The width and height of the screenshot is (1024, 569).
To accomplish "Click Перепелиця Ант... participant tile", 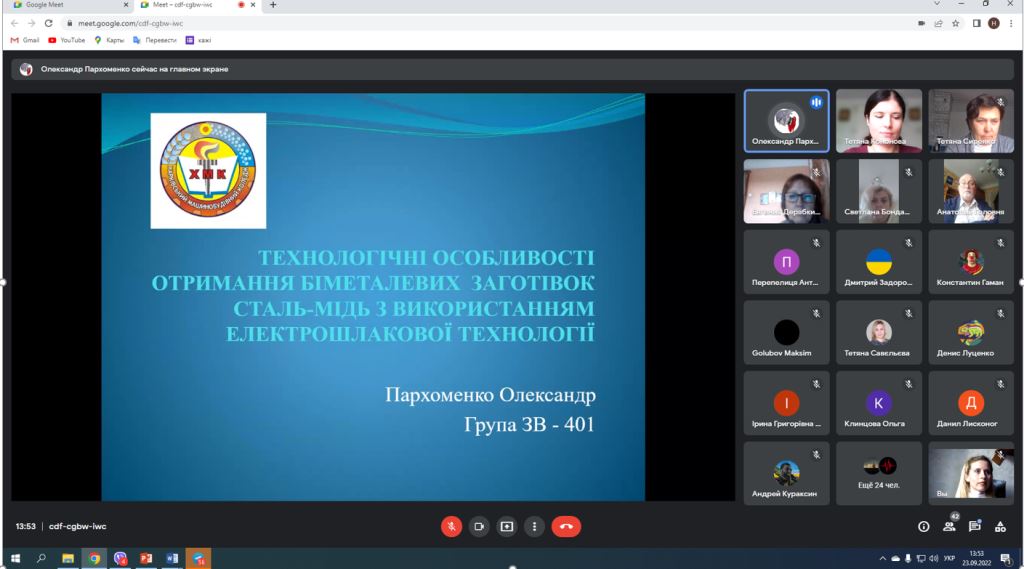I will (786, 262).
